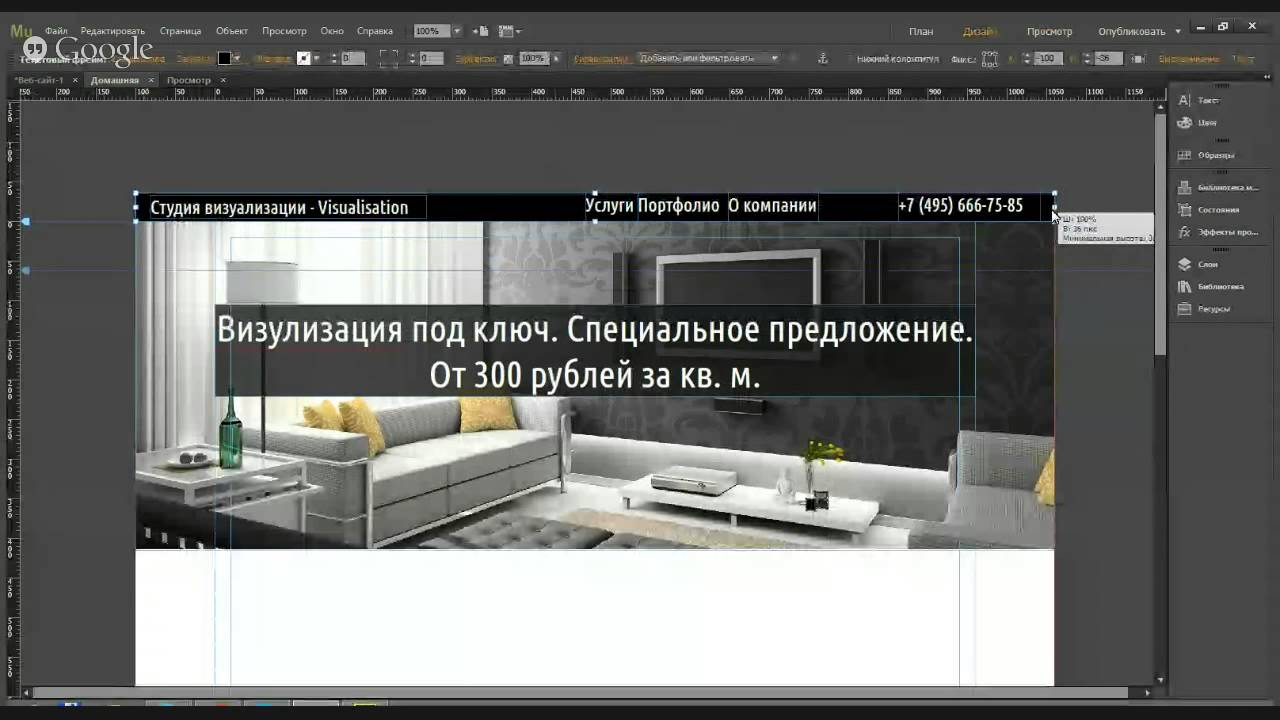Close the Просмотр tab
The image size is (1280, 720).
pyautogui.click(x=223, y=80)
